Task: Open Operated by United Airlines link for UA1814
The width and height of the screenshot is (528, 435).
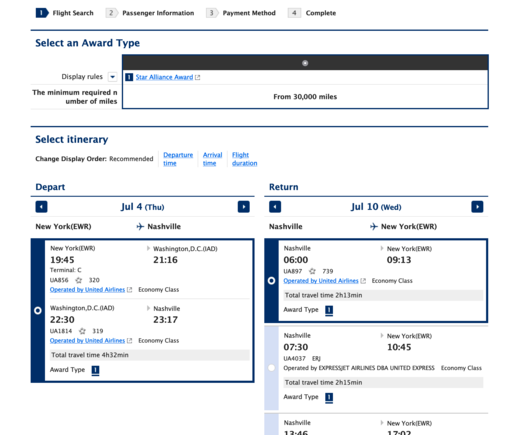Action: [x=87, y=340]
